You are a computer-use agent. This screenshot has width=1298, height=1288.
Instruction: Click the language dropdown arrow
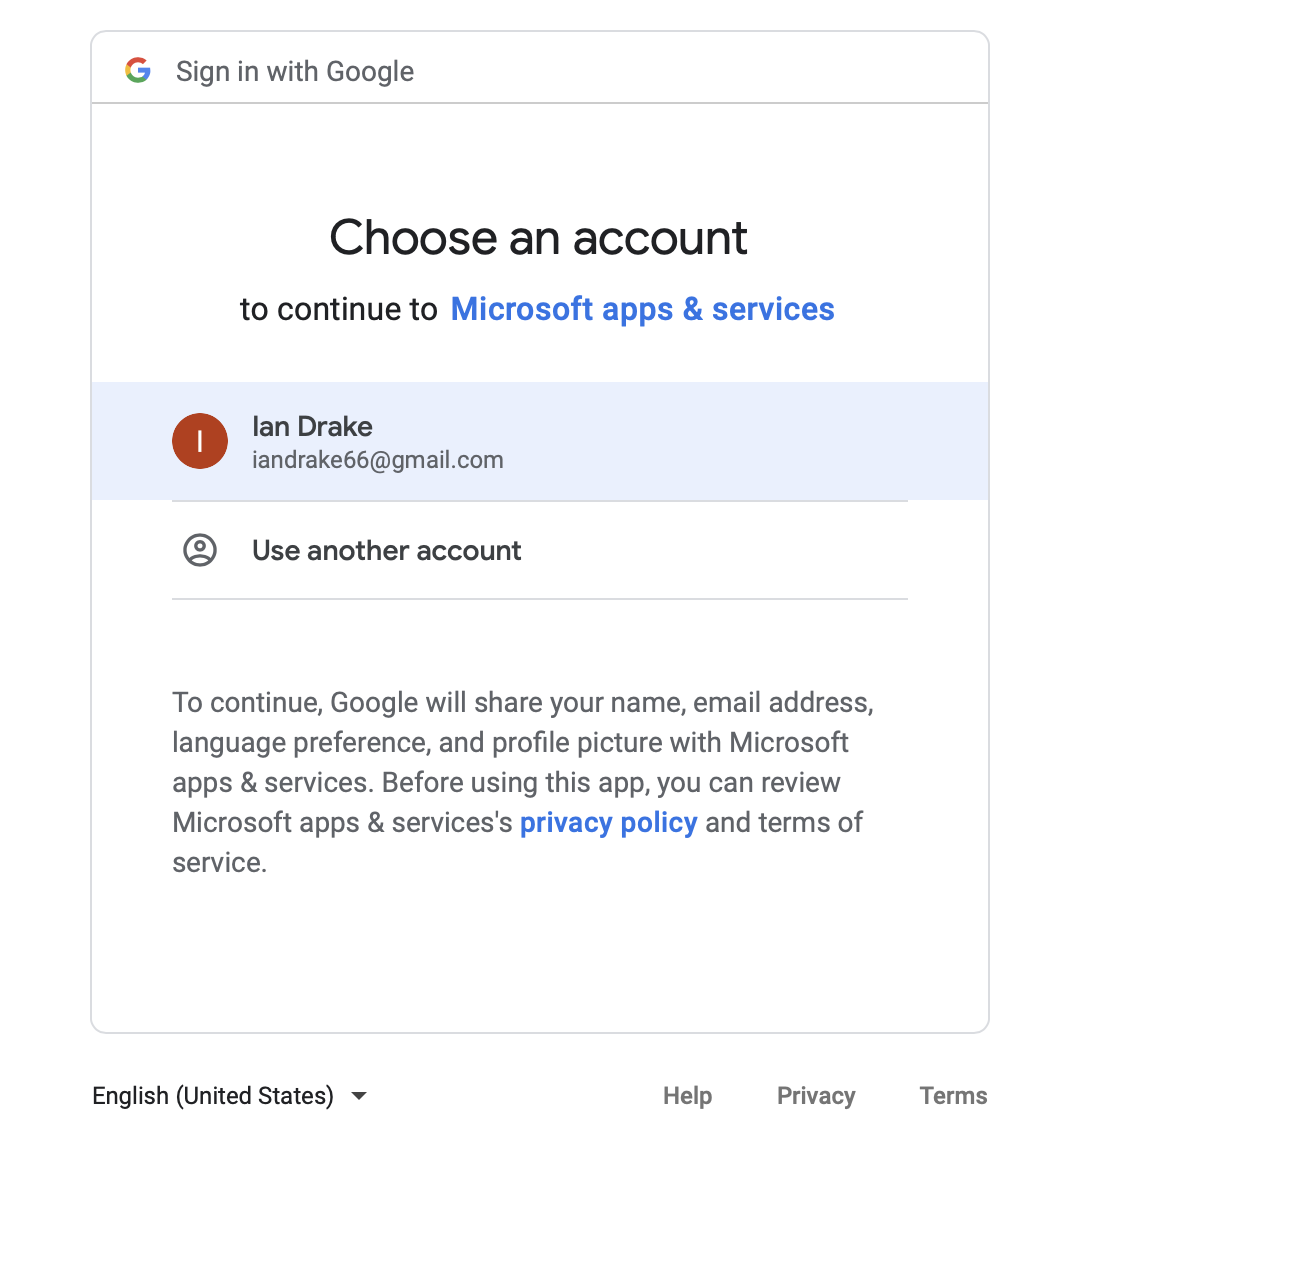(359, 1096)
